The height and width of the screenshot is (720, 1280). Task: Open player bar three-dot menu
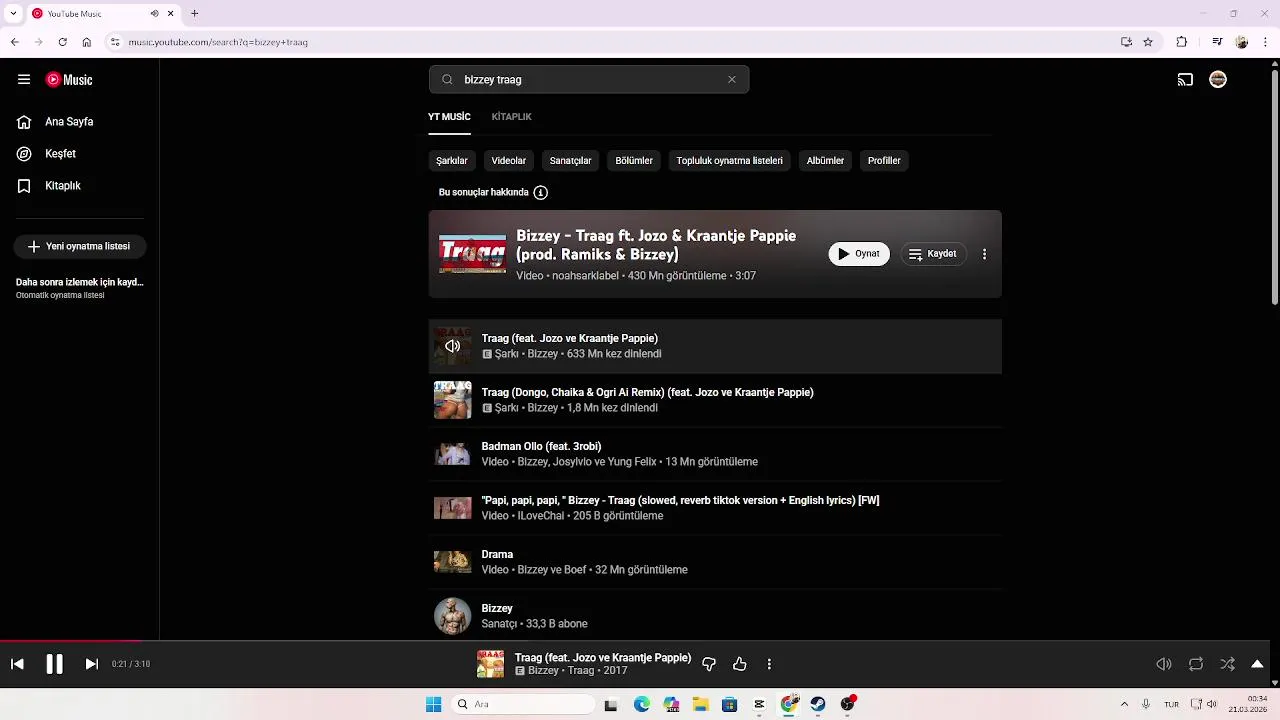(769, 664)
